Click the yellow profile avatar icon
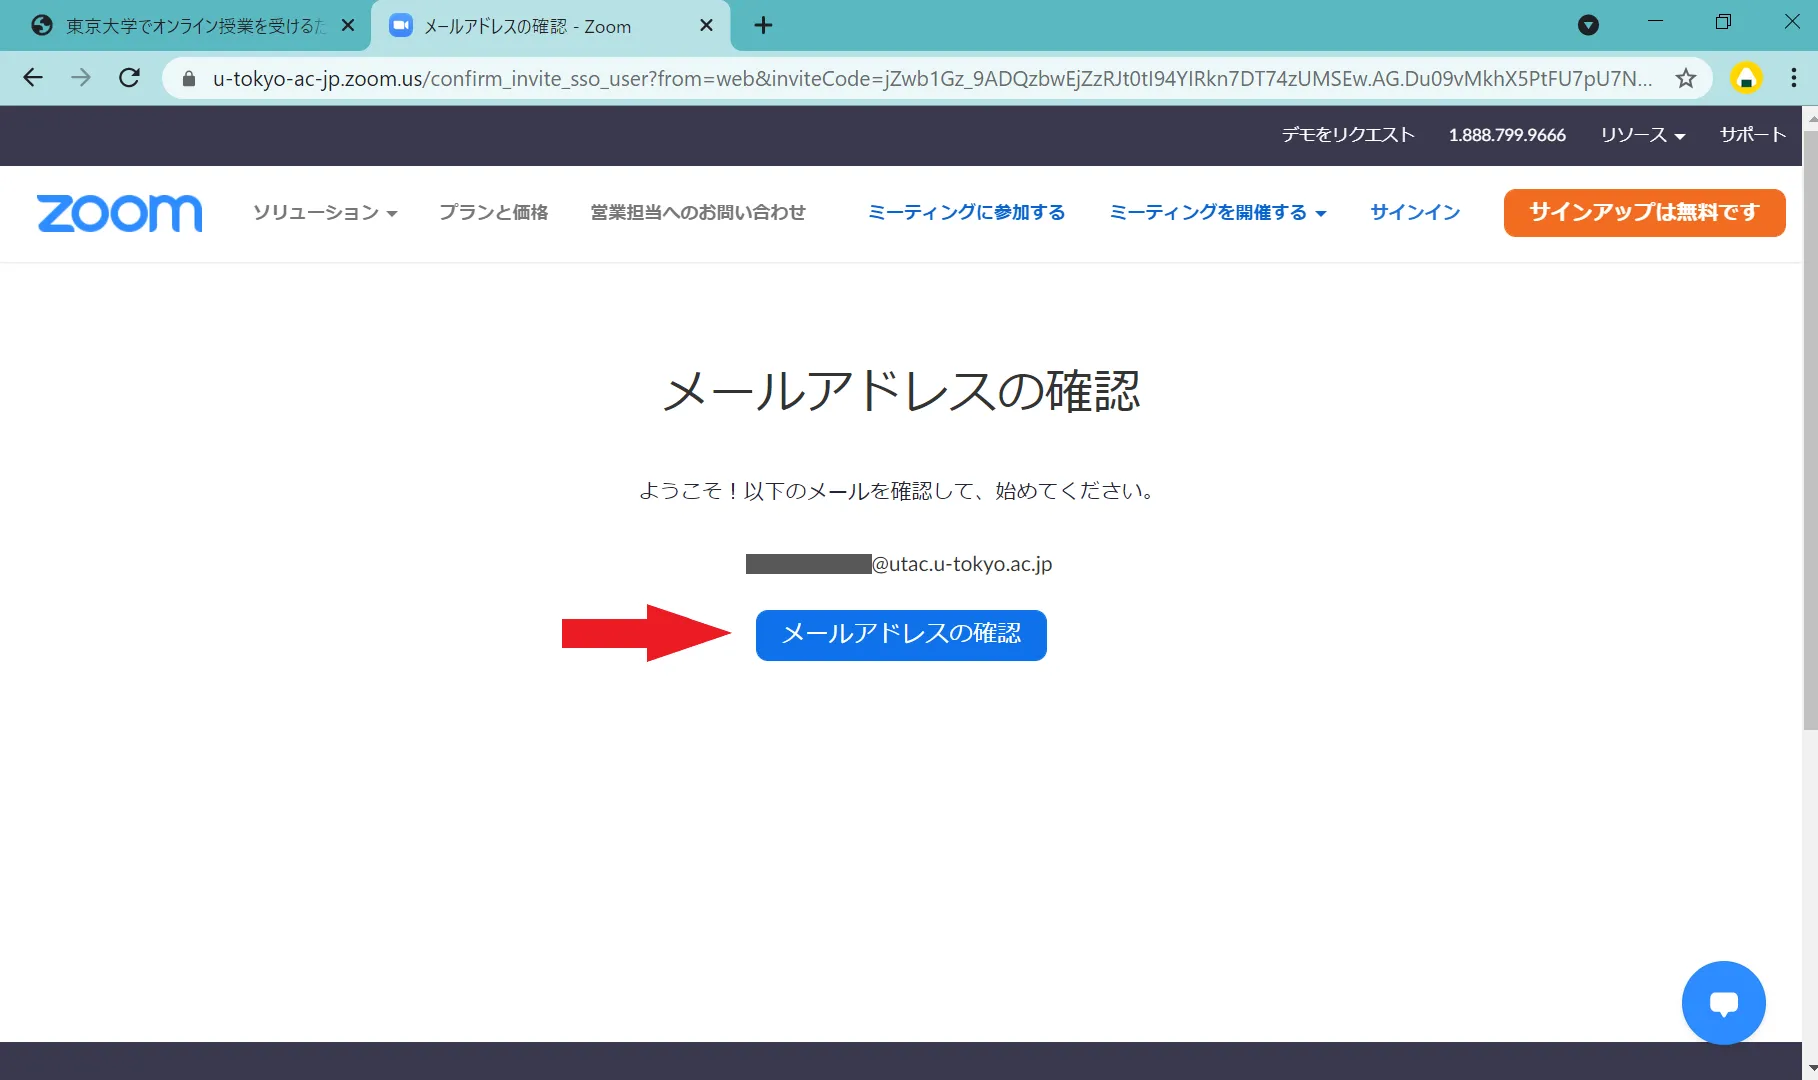This screenshot has height=1080, width=1818. click(x=1746, y=78)
